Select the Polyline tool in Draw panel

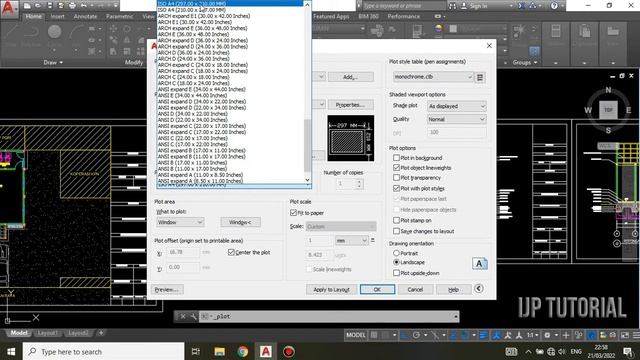(x=31, y=32)
